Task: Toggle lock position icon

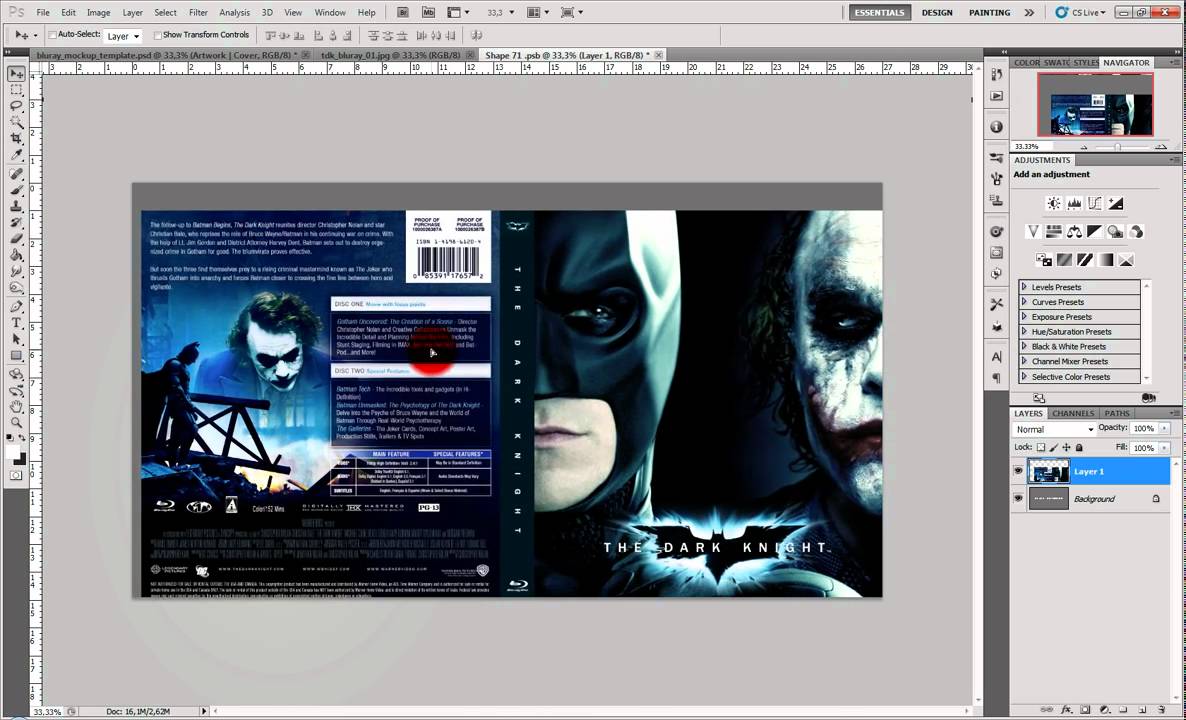Action: [1066, 448]
